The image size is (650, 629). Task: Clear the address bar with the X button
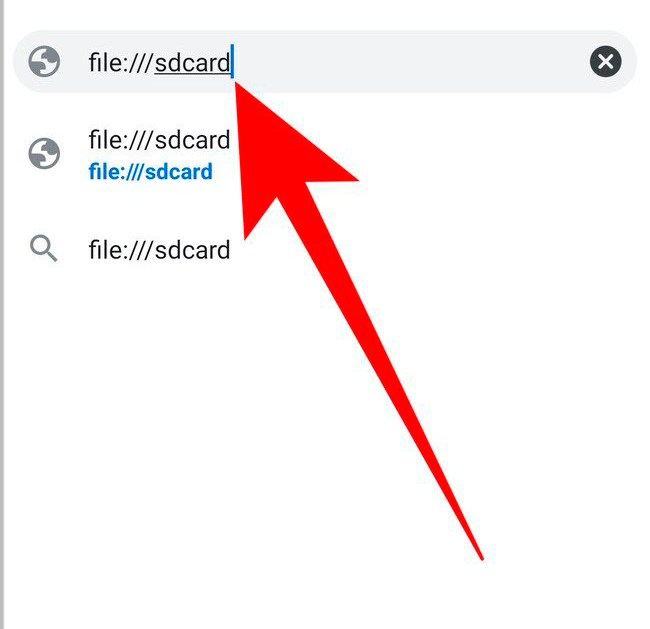(x=605, y=61)
